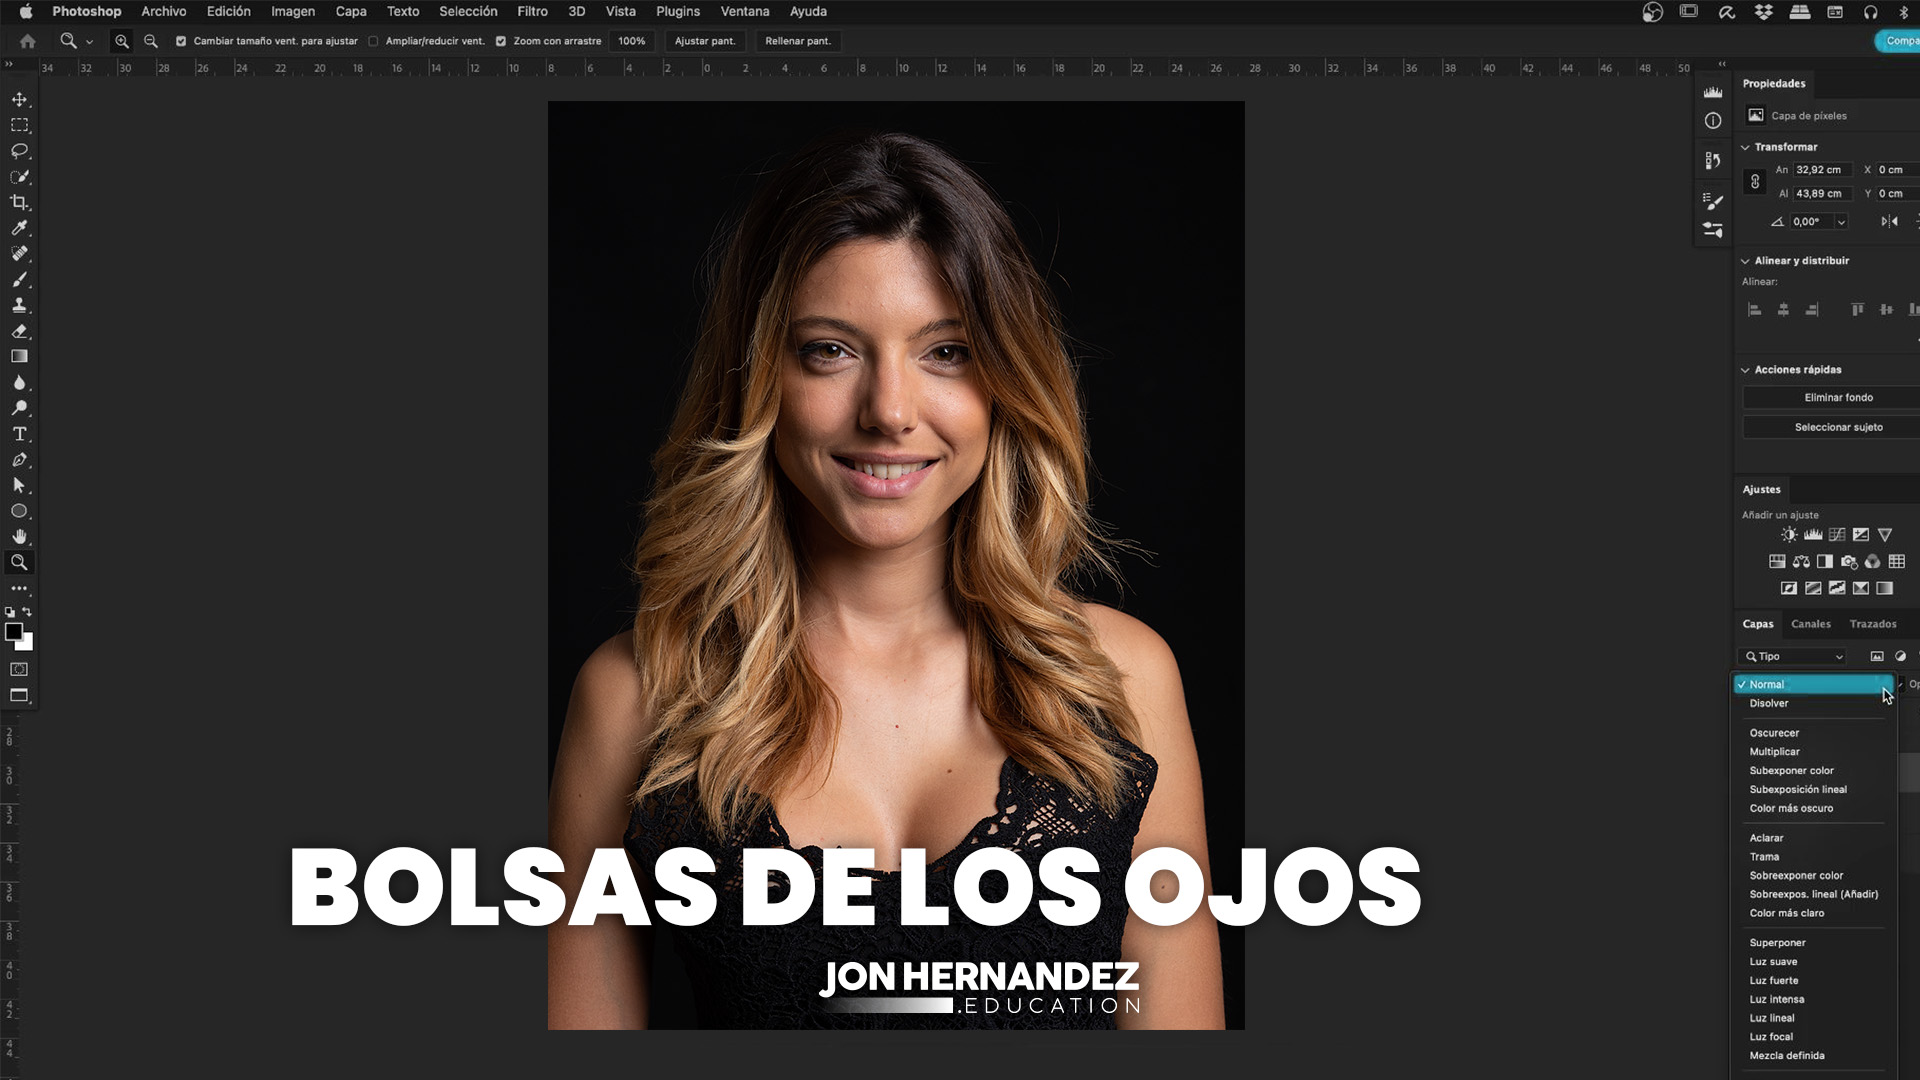Collapse the Alinear y distribuir section

[x=1745, y=261]
